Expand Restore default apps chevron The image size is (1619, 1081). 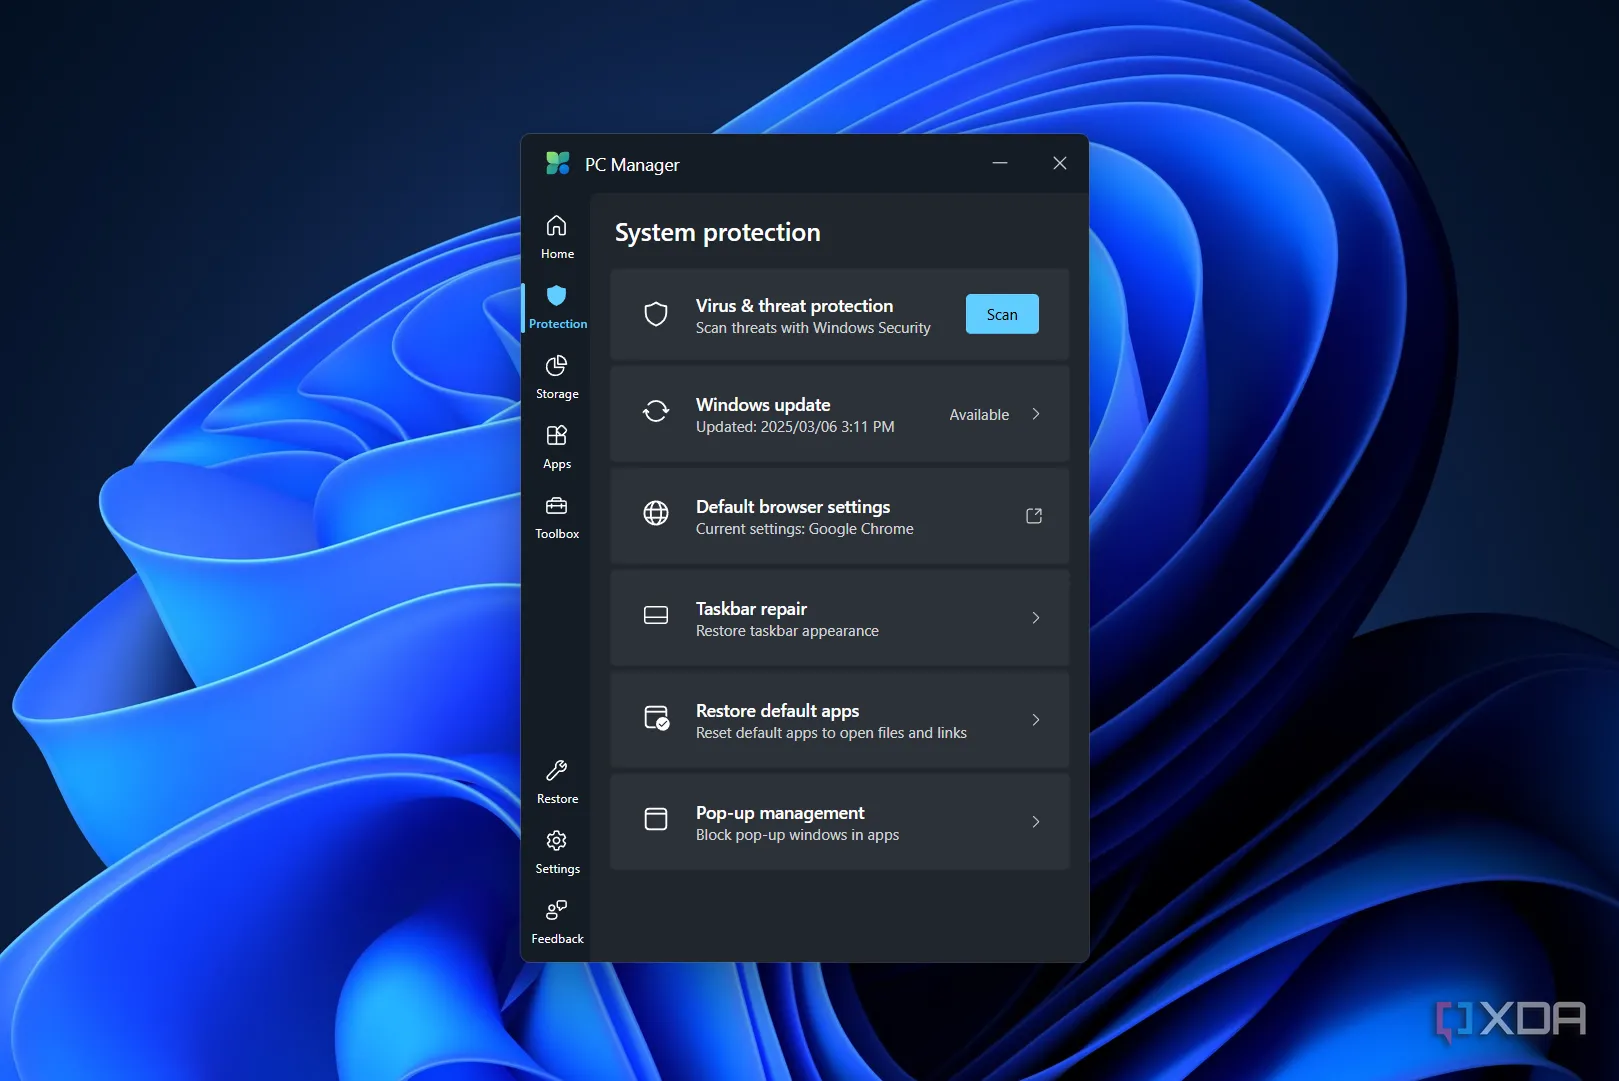click(1036, 720)
